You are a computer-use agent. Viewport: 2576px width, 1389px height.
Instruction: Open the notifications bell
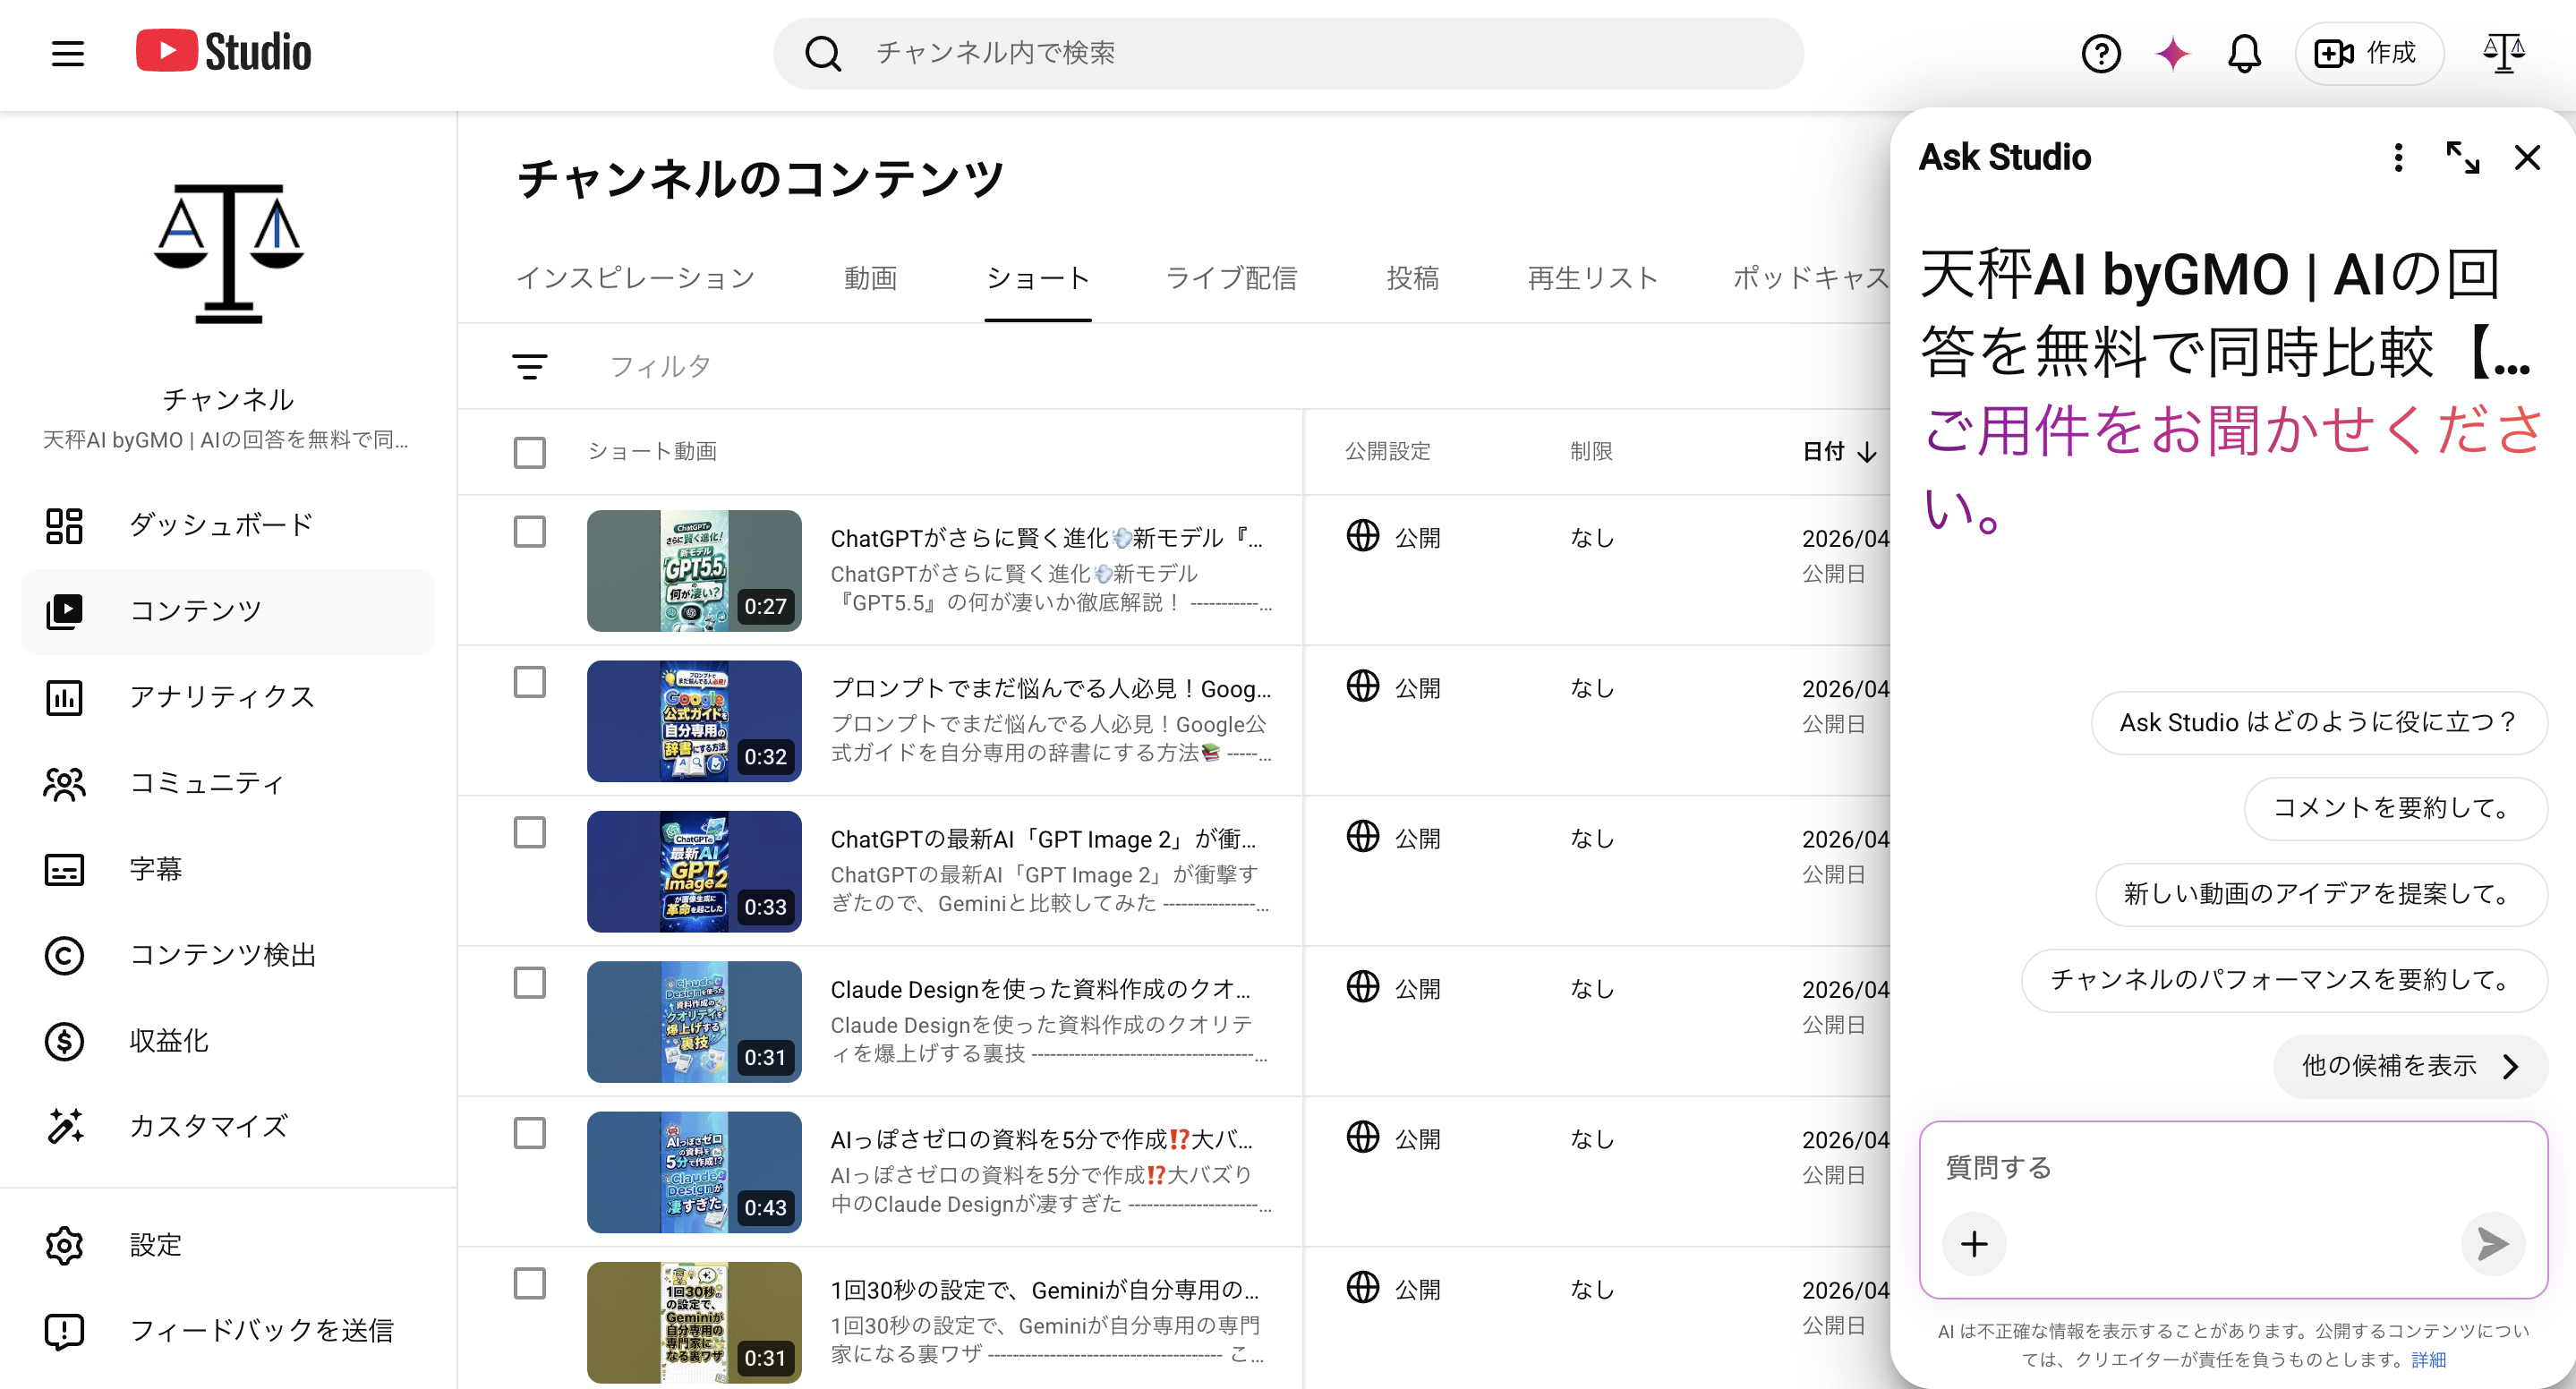point(2244,53)
